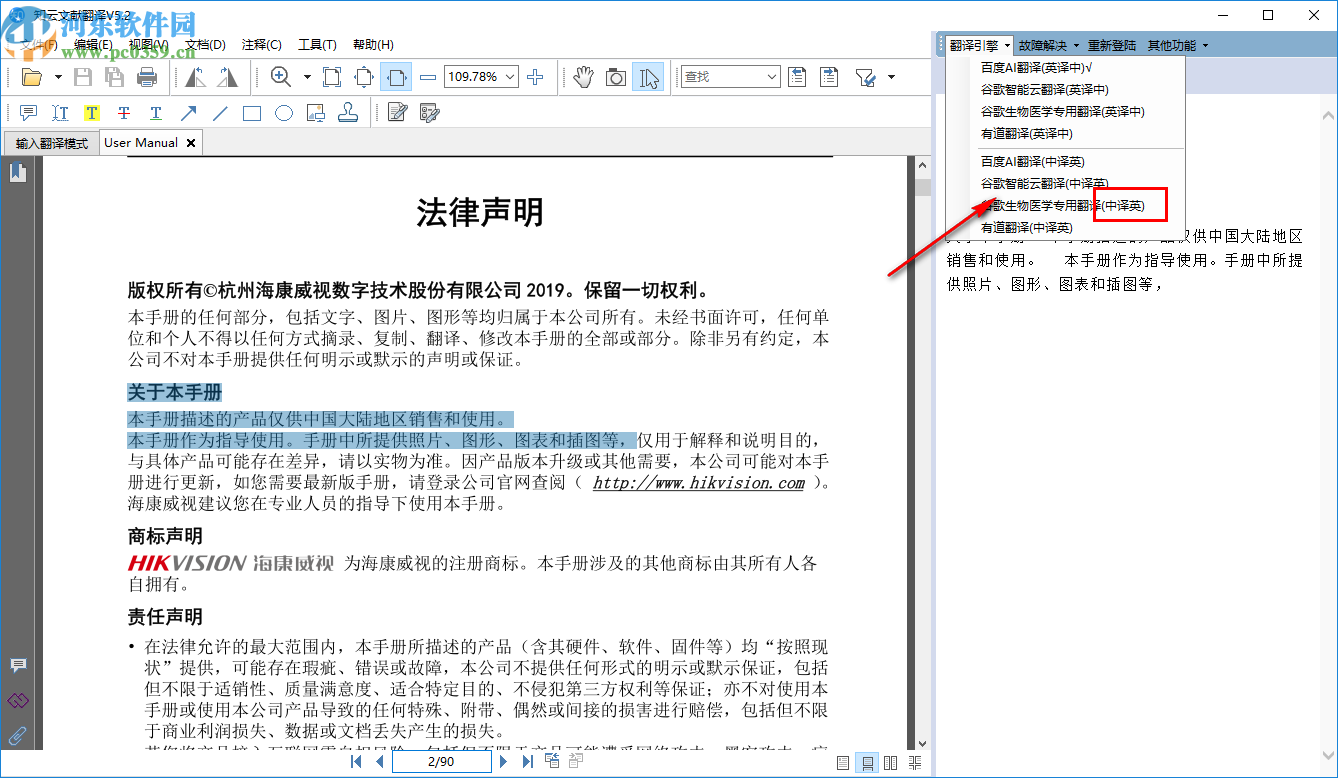This screenshot has width=1338, height=778.
Task: Go to the next page
Action: click(x=503, y=762)
